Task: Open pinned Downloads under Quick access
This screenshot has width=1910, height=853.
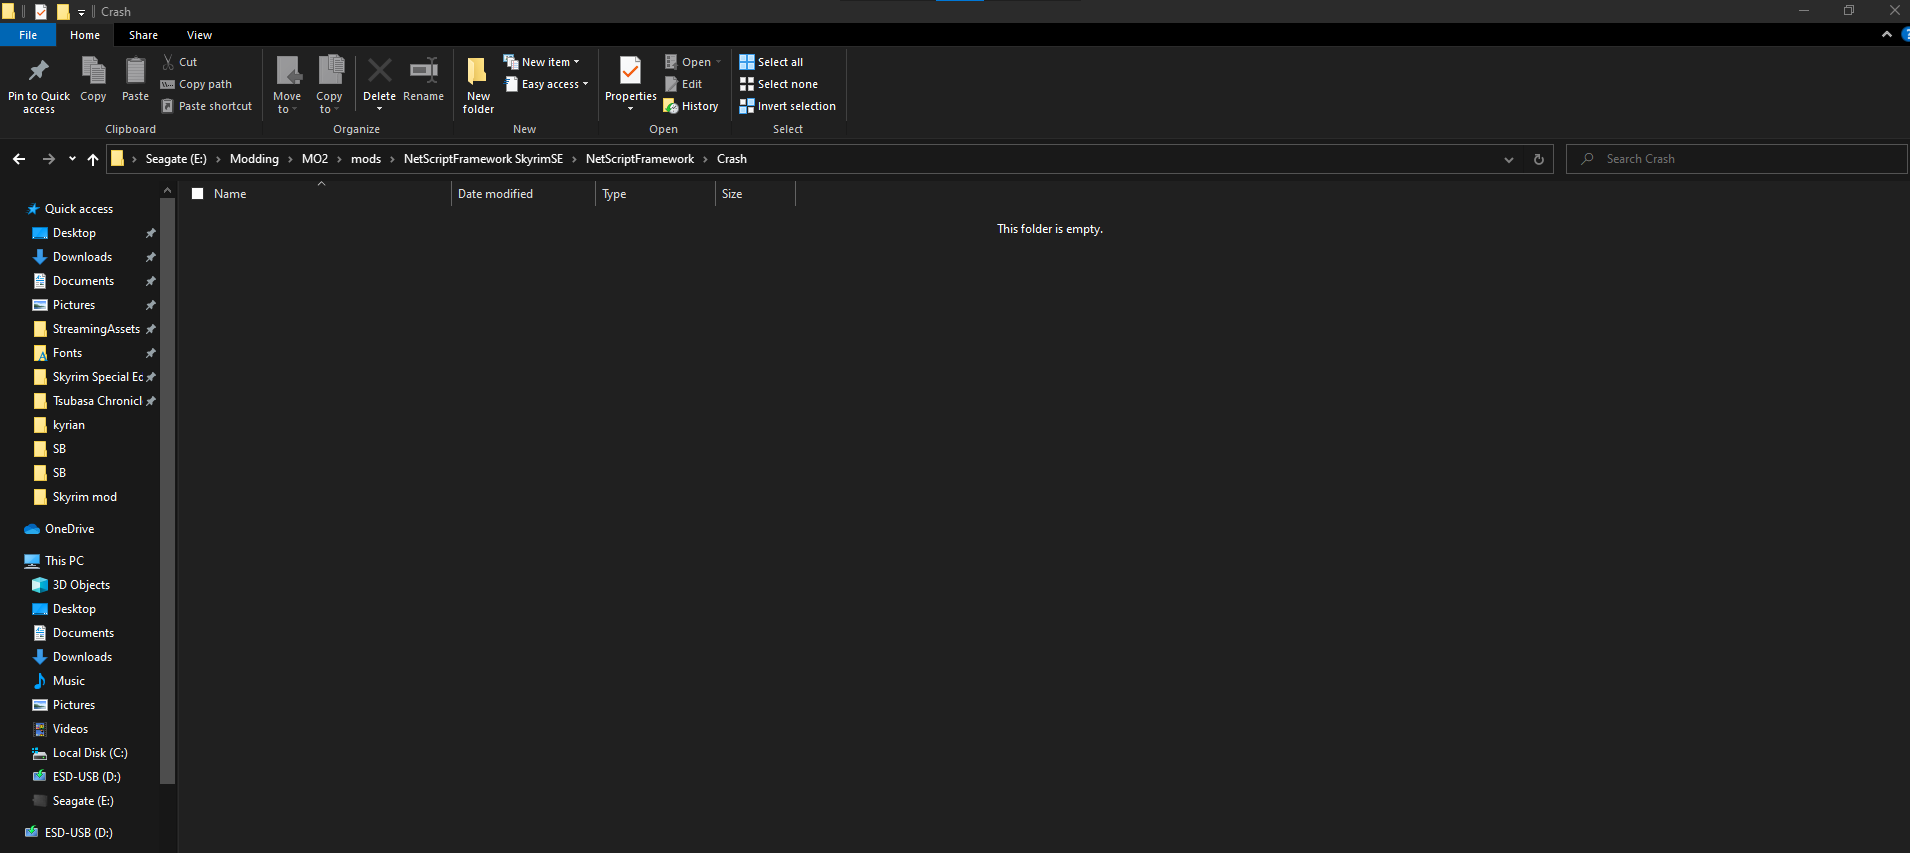Action: tap(82, 257)
